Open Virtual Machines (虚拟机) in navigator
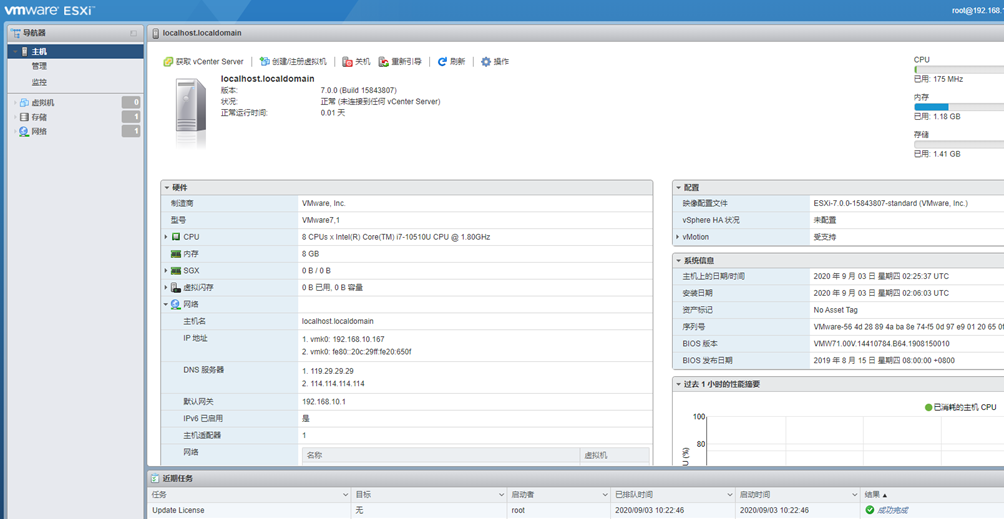Screen dimensions: 1004x519 (x=43, y=102)
